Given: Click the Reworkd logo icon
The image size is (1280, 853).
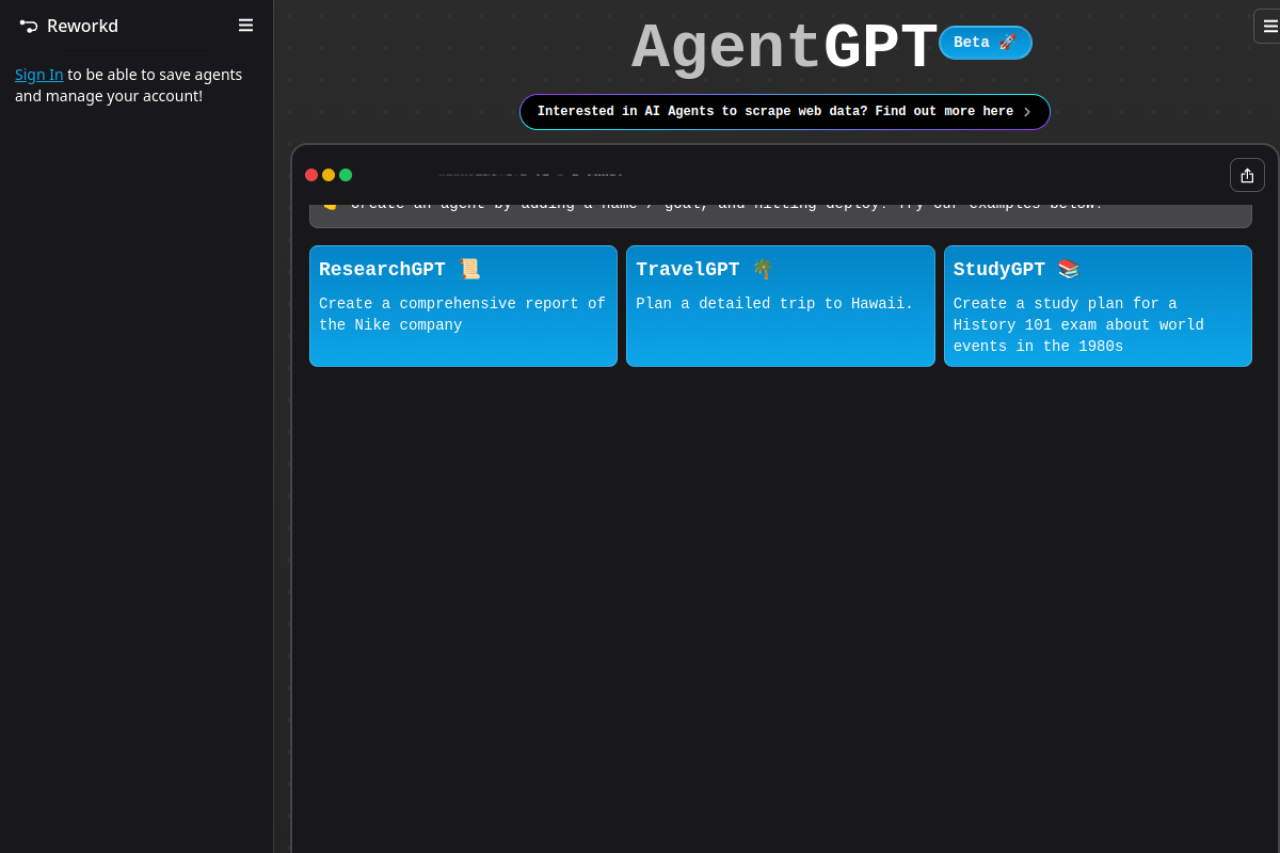Looking at the screenshot, I should point(29,26).
